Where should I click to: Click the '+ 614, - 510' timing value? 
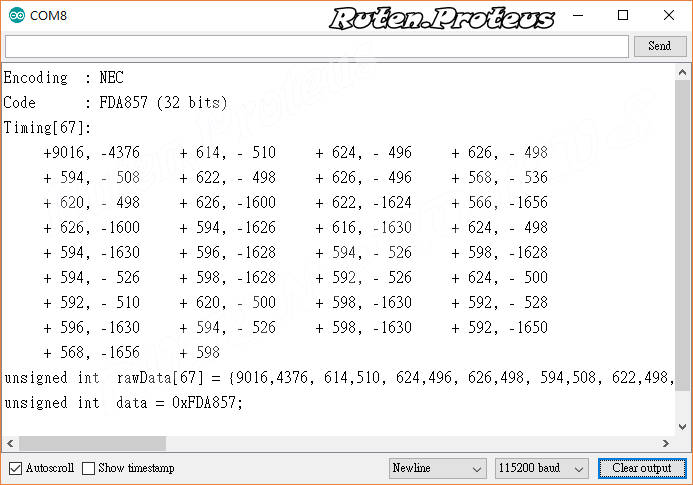click(x=228, y=153)
